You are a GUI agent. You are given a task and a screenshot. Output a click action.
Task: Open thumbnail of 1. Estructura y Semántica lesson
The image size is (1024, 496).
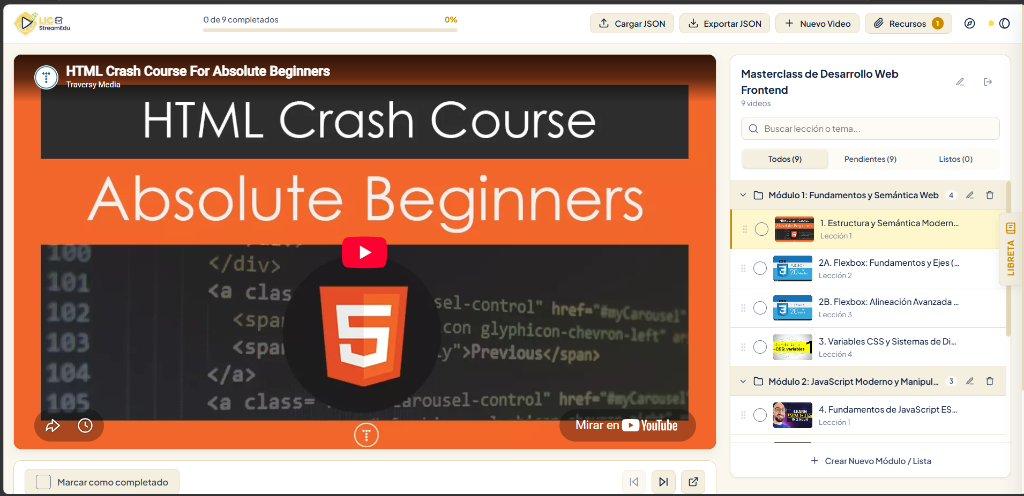pyautogui.click(x=794, y=229)
